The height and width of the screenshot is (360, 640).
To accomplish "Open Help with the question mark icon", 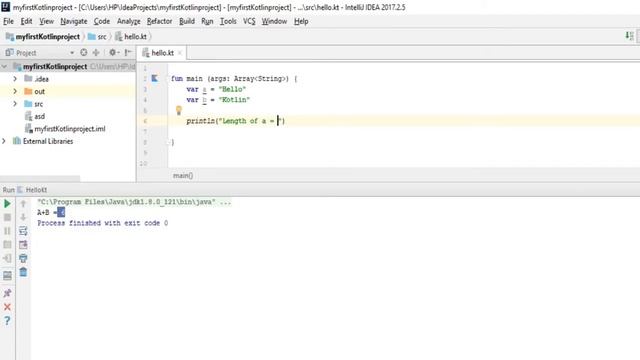I will 7,321.
